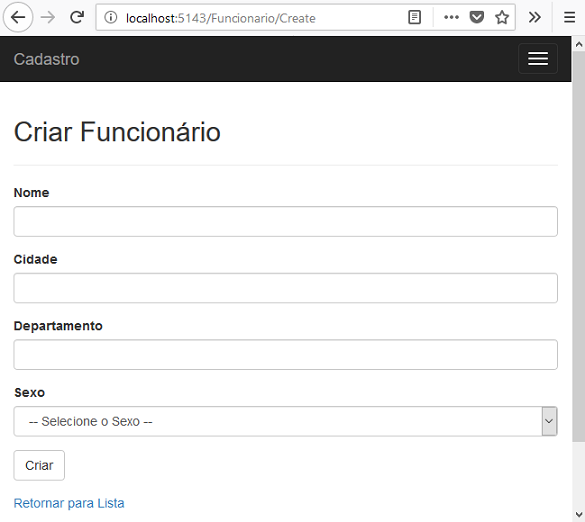This screenshot has height=522, width=585.
Task: Expand the toolbar overflow chevron
Action: 535,17
